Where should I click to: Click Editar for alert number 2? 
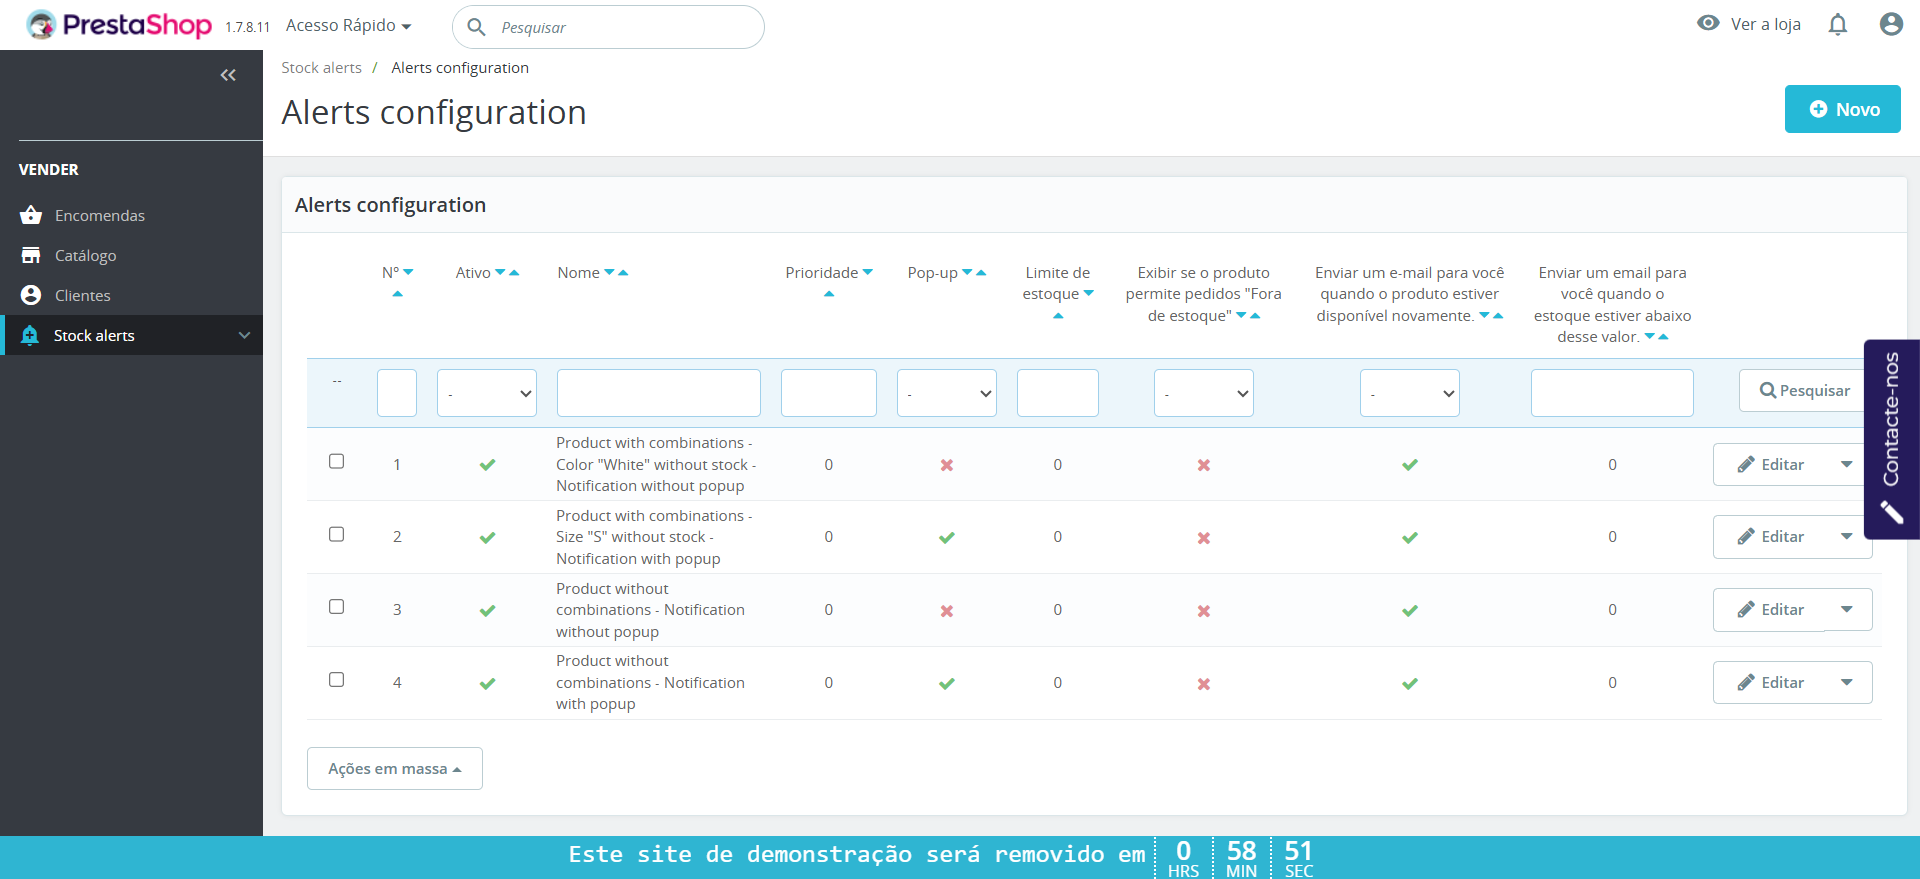tap(1770, 537)
